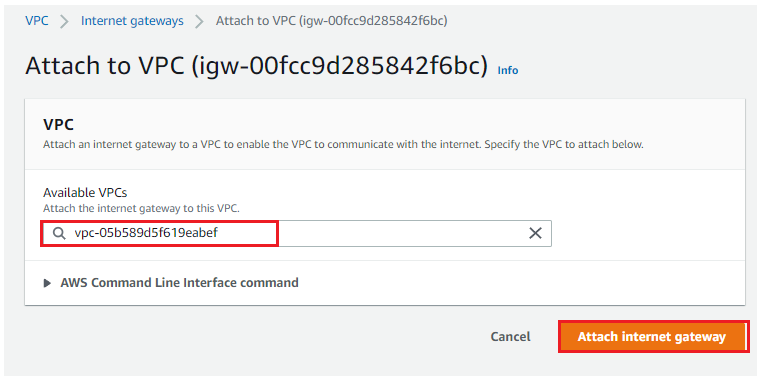Click the helper text Attach the internet gateway to this VPC
The height and width of the screenshot is (376, 764).
pyautogui.click(x=141, y=208)
